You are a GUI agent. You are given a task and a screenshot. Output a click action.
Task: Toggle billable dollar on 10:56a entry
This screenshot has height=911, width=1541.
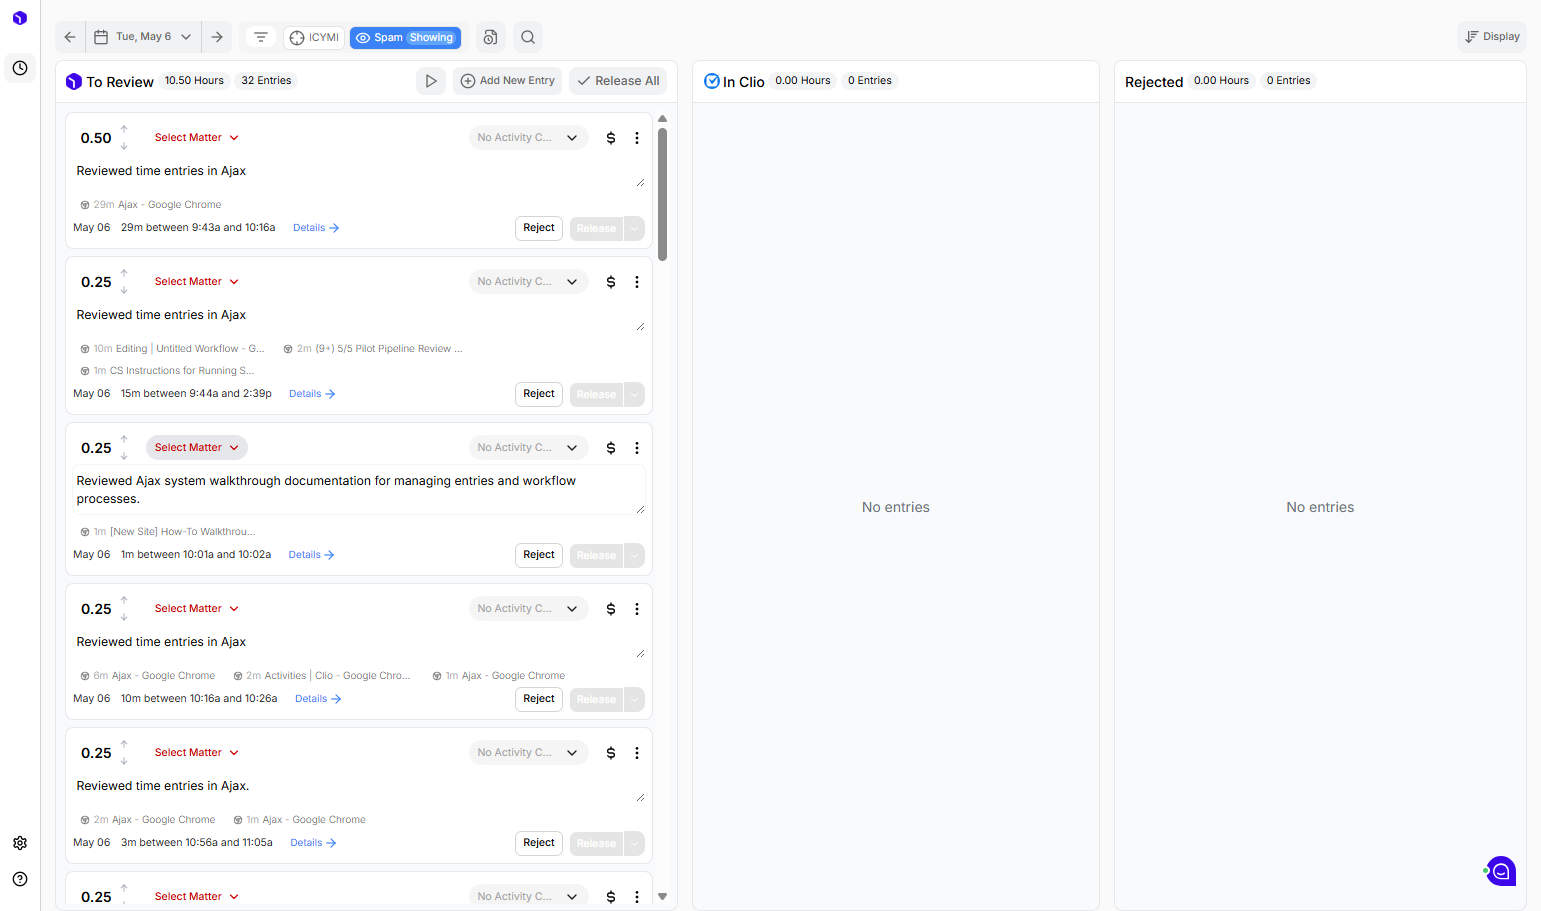[x=611, y=753]
